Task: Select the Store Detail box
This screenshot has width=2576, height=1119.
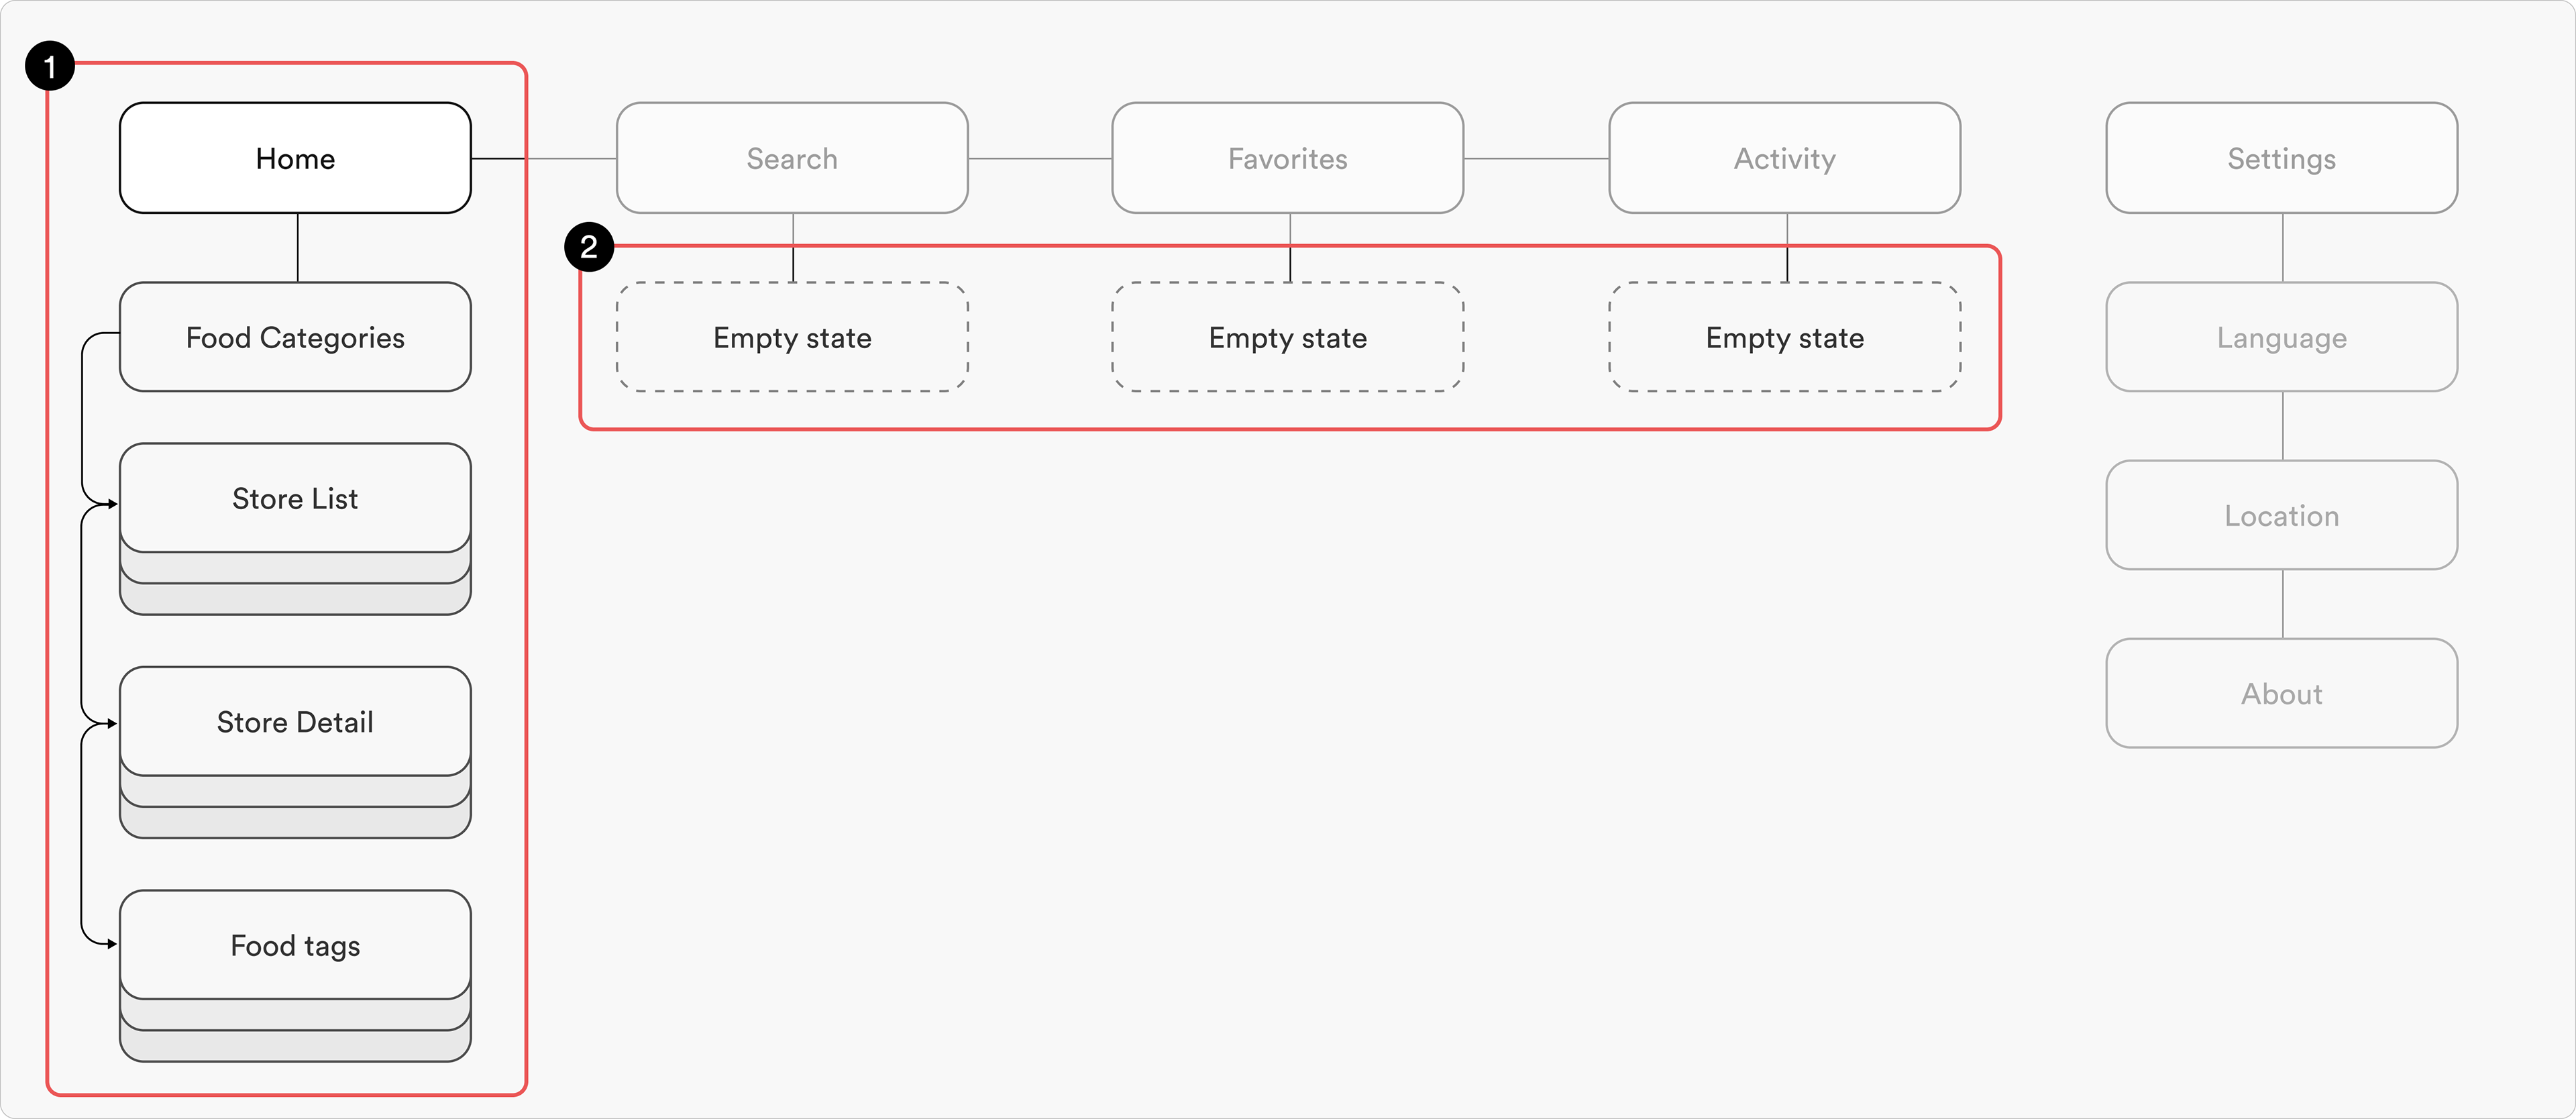Action: tap(295, 721)
